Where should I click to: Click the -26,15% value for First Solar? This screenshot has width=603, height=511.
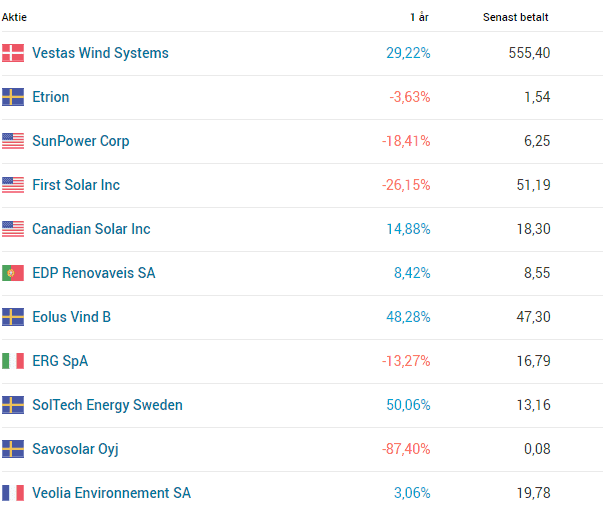coord(406,185)
